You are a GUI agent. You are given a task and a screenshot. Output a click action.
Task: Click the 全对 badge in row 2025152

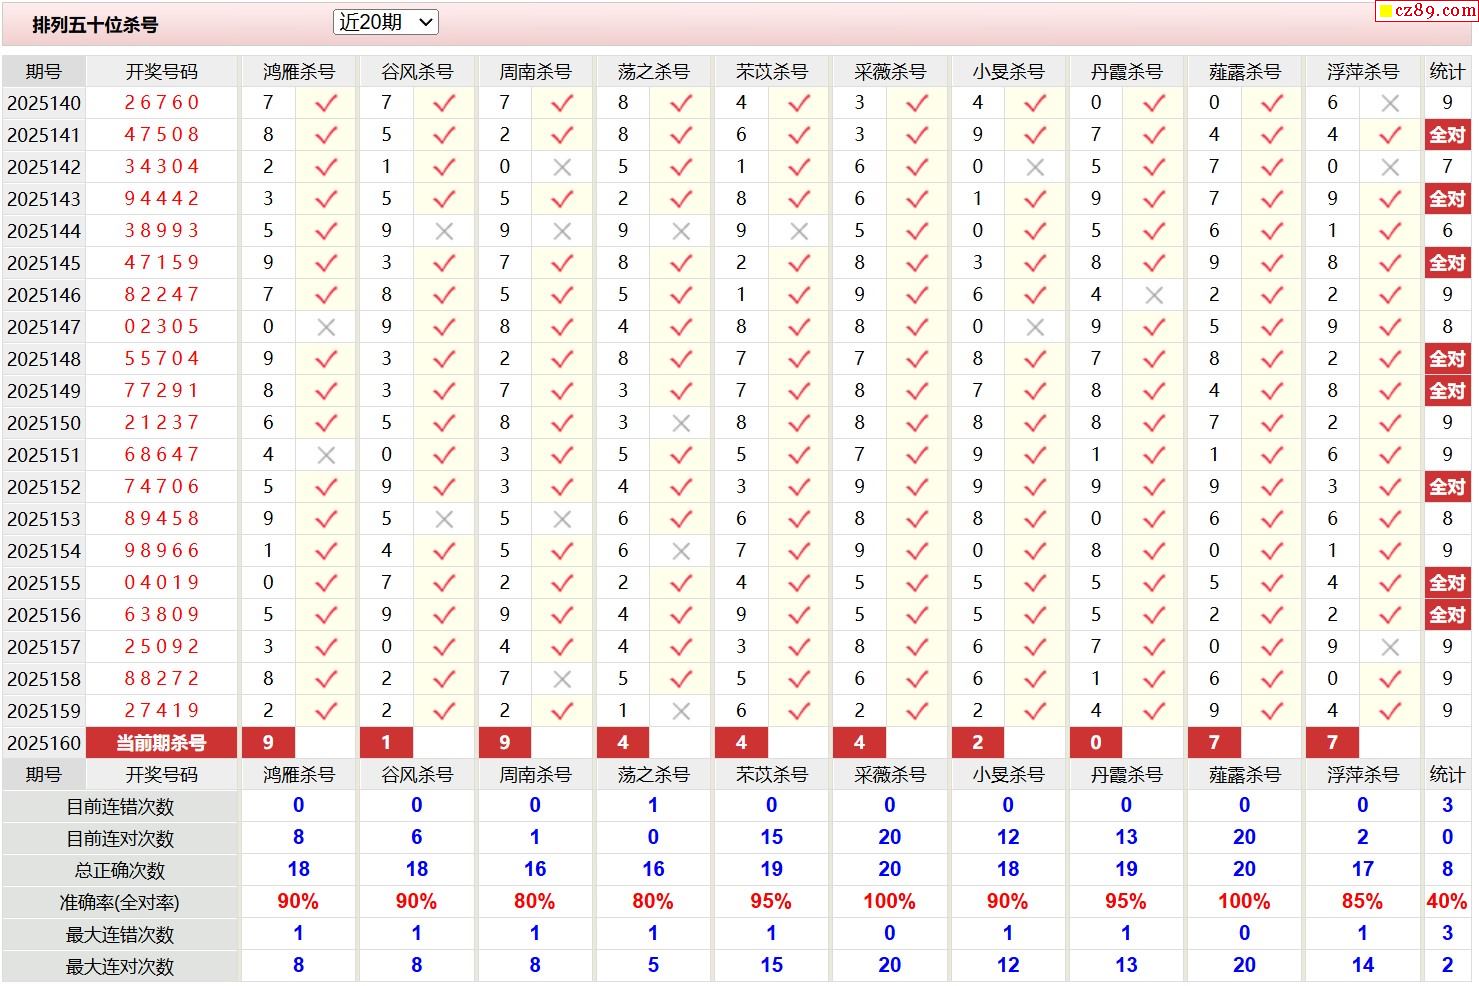coord(1446,487)
